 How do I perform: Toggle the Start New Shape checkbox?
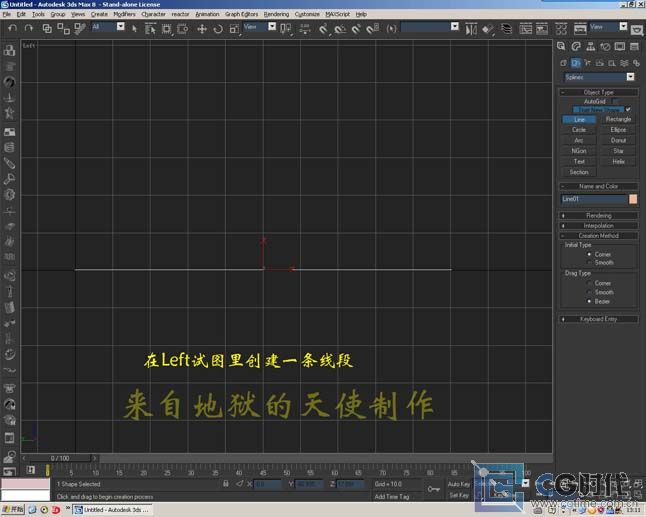tap(629, 109)
